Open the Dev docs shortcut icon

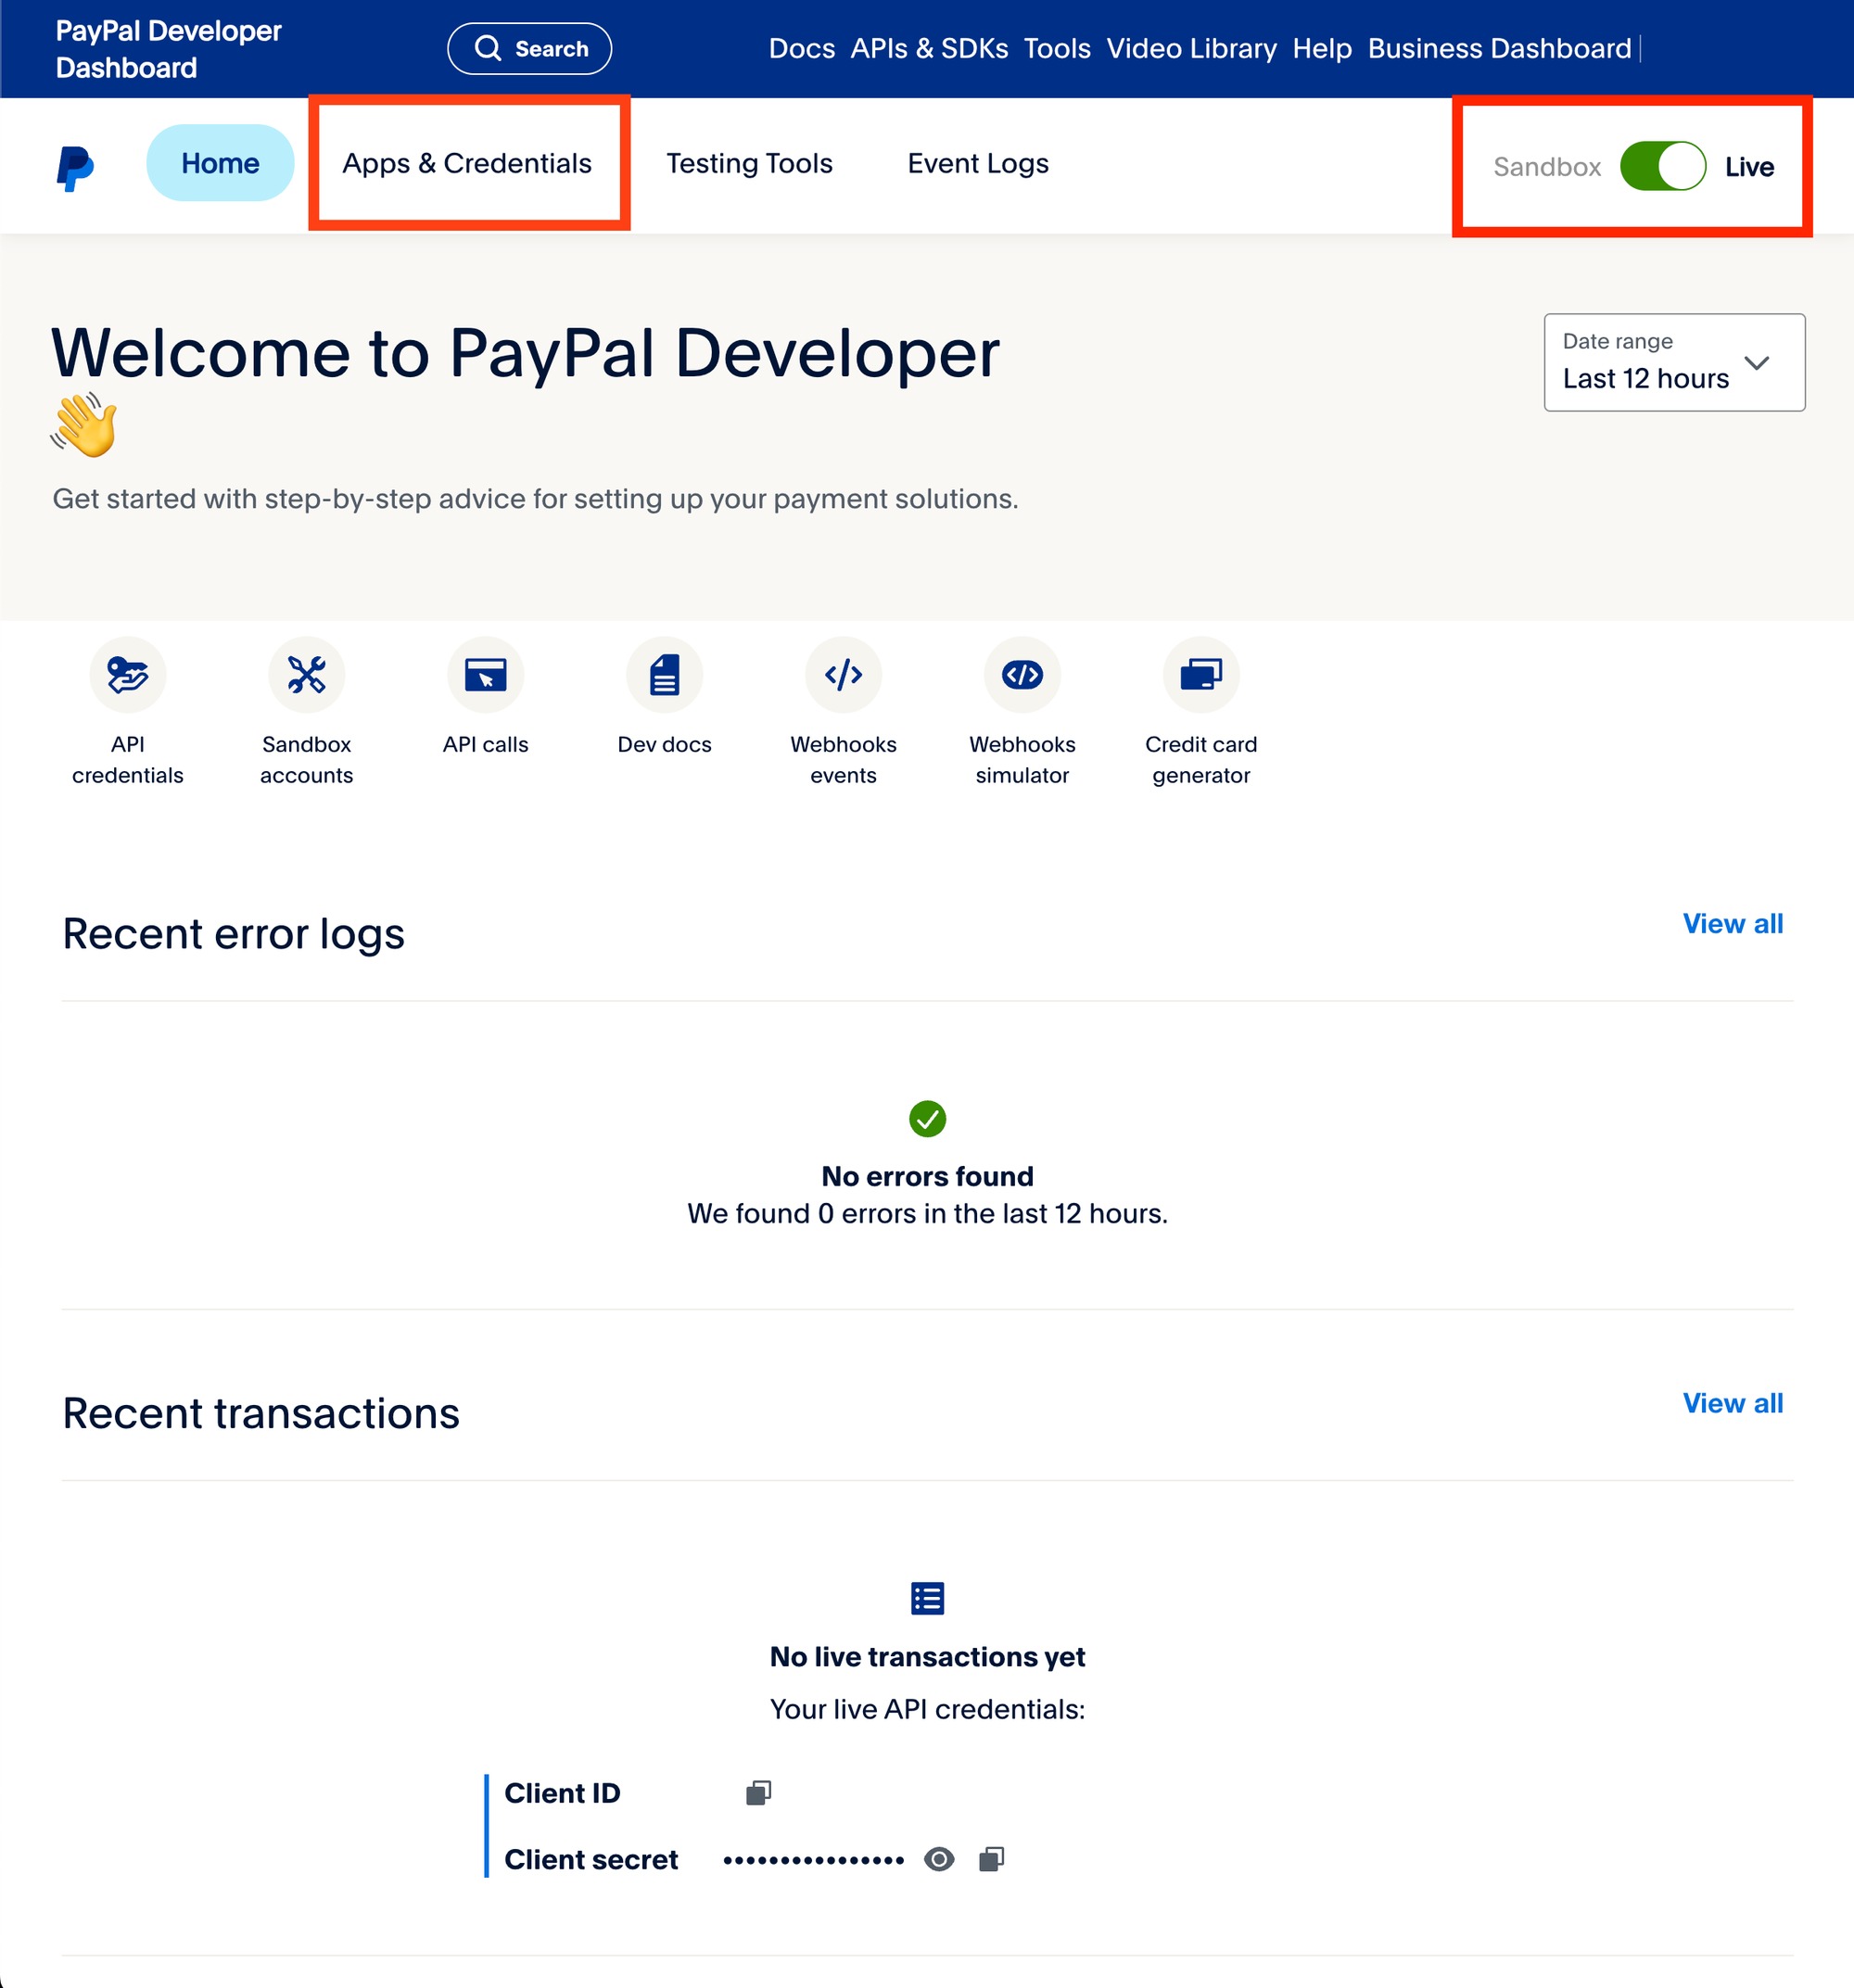tap(665, 675)
